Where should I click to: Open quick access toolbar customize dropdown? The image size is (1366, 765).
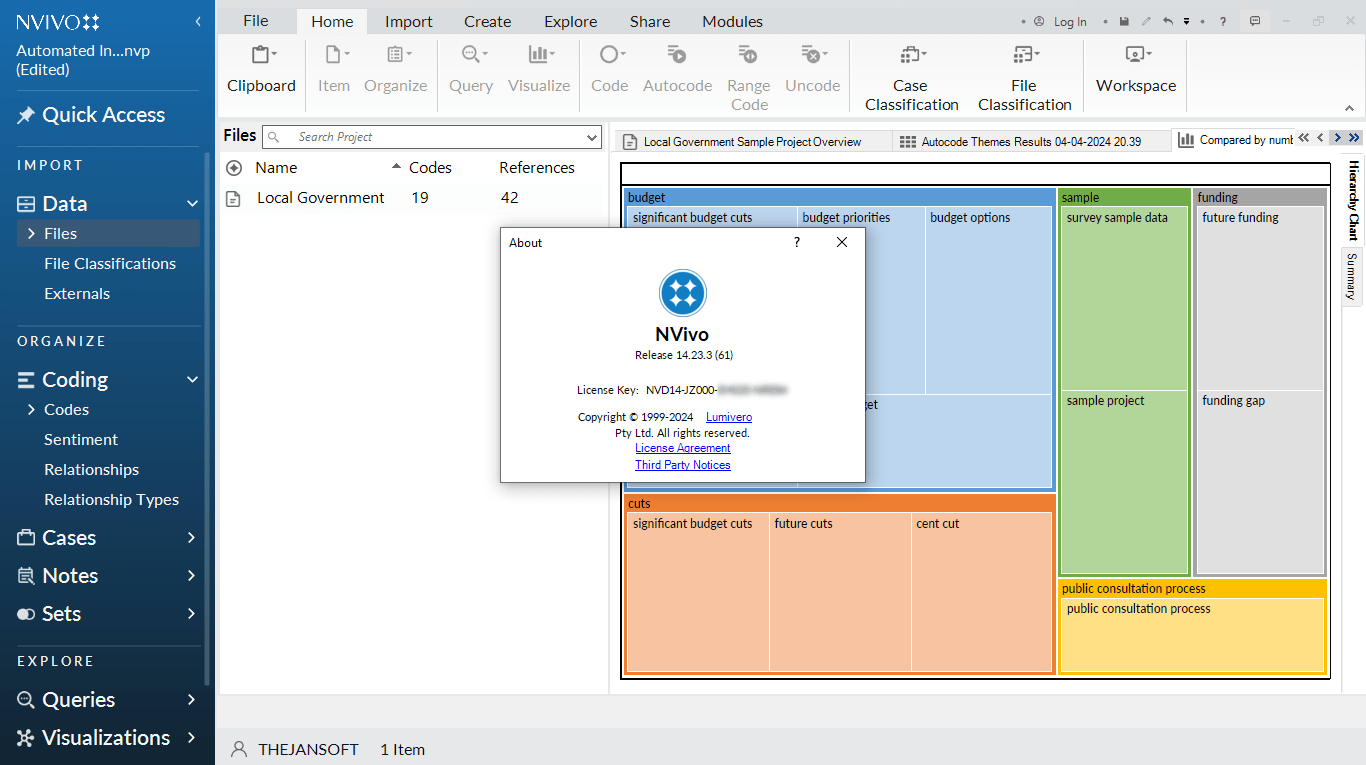point(1186,21)
